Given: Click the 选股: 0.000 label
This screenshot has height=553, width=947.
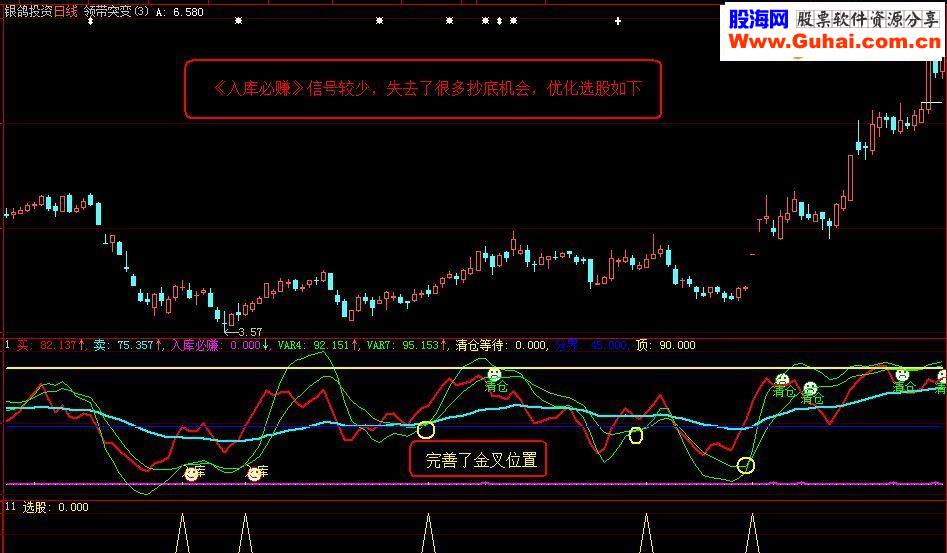Looking at the screenshot, I should [56, 507].
